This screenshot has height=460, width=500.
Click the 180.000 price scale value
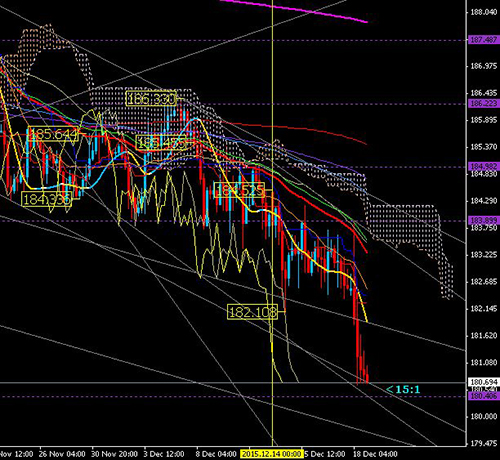(x=483, y=417)
